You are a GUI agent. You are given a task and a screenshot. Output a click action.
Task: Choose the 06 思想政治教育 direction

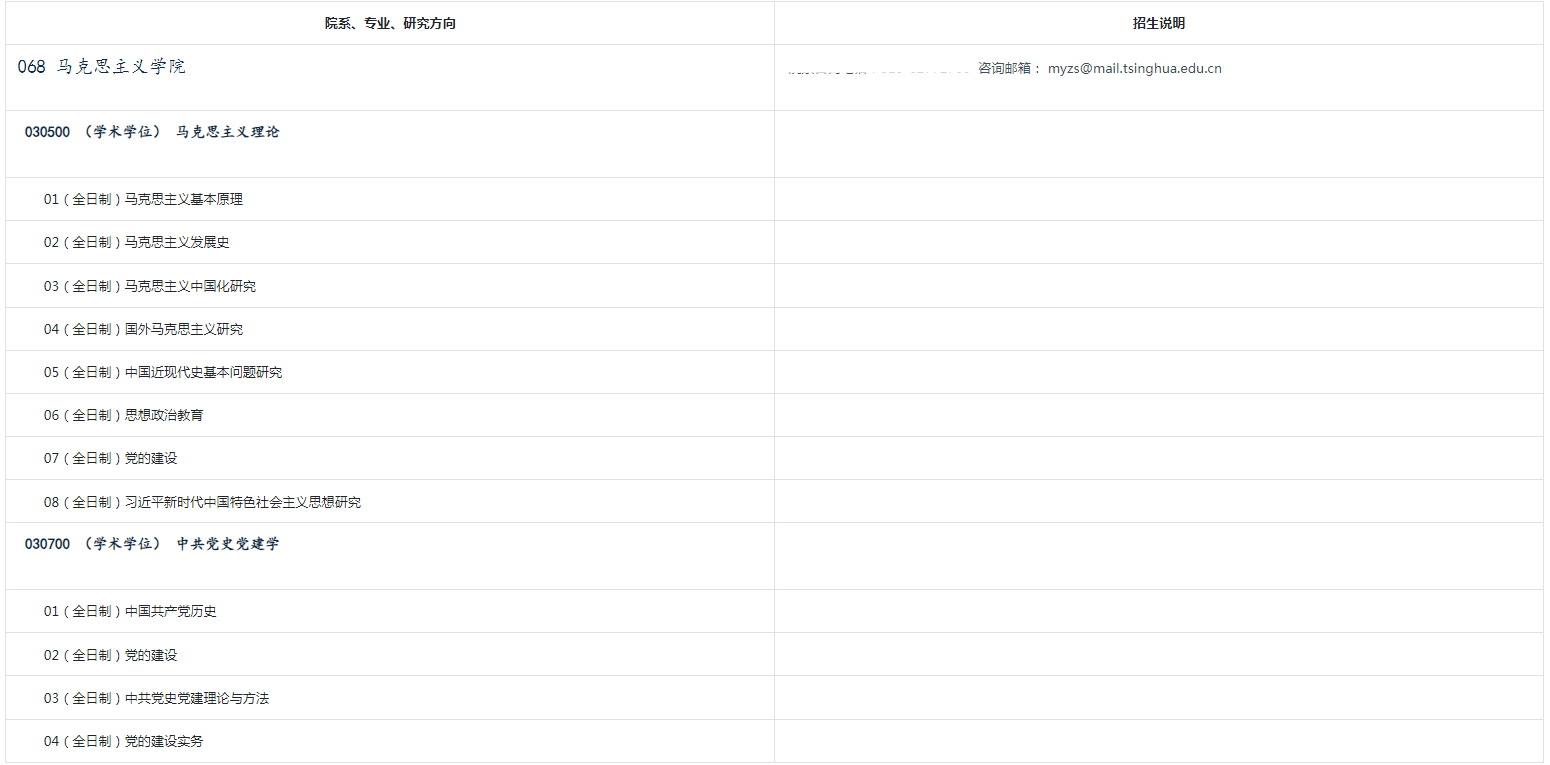click(123, 416)
